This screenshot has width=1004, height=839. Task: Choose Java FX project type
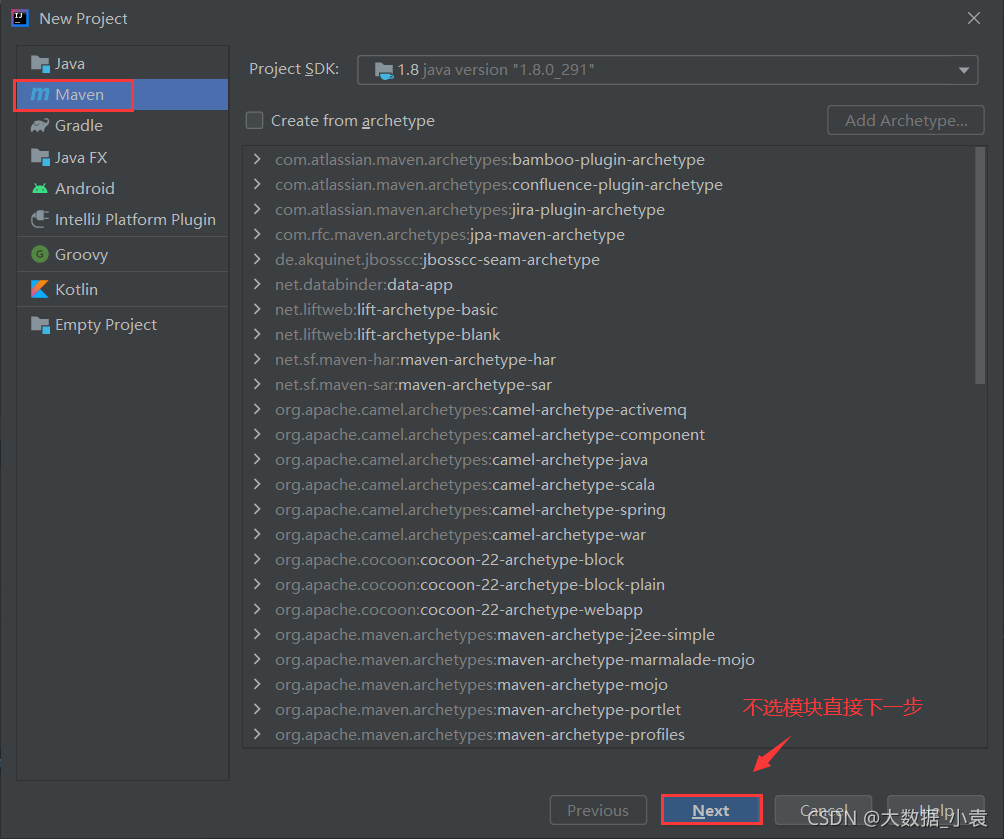click(x=122, y=158)
